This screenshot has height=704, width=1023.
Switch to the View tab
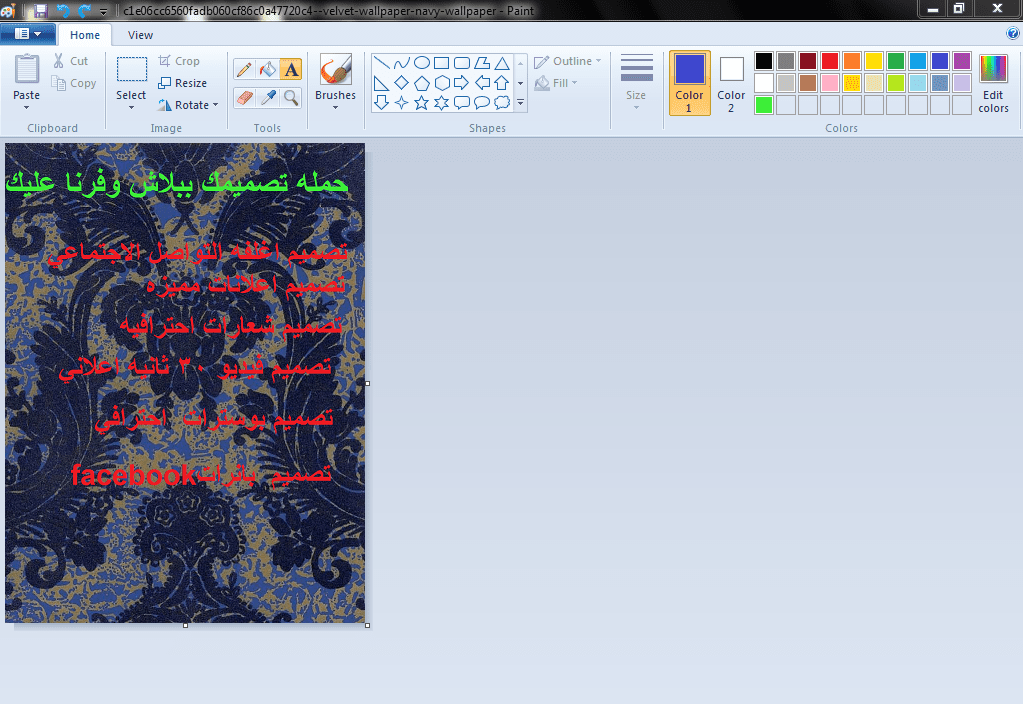140,35
